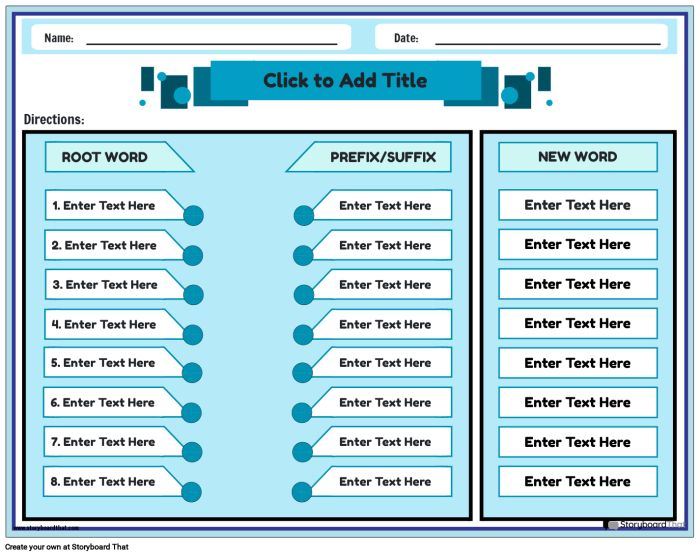Click the StoryboardThat logo at bottom right
The height and width of the screenshot is (556, 700).
(645, 525)
